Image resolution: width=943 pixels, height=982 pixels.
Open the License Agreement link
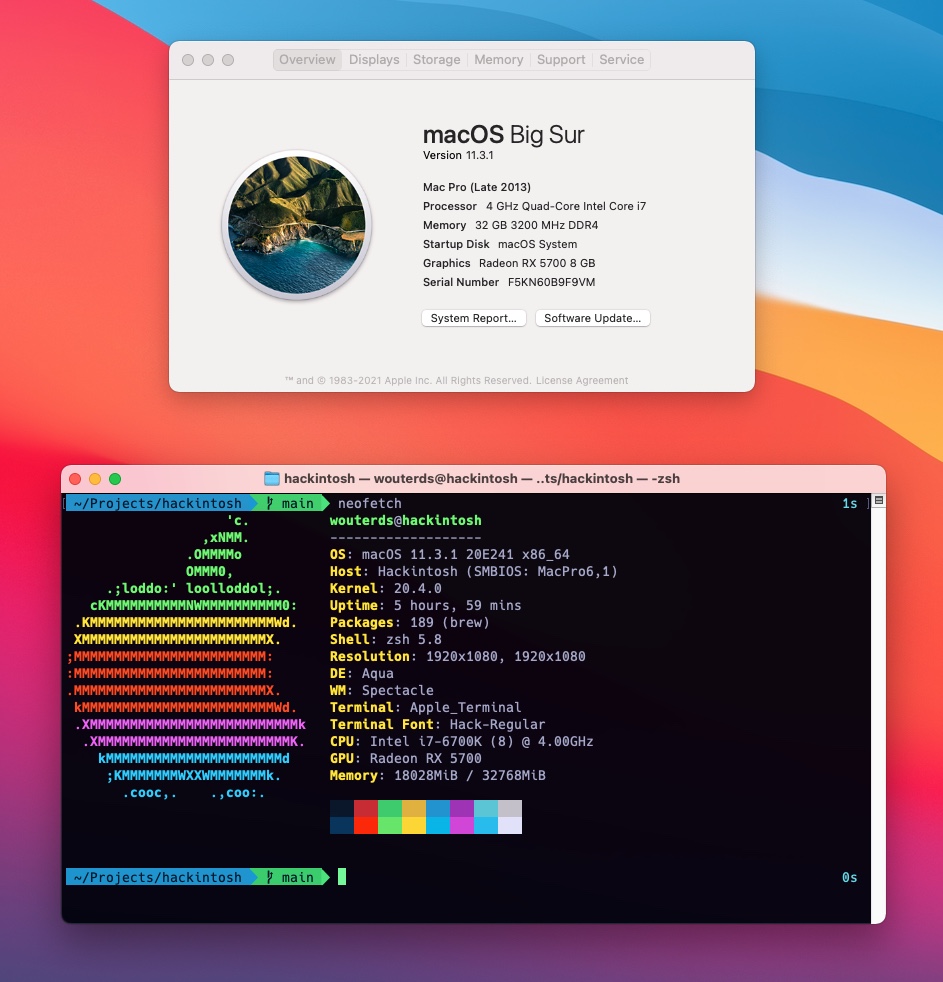point(582,380)
